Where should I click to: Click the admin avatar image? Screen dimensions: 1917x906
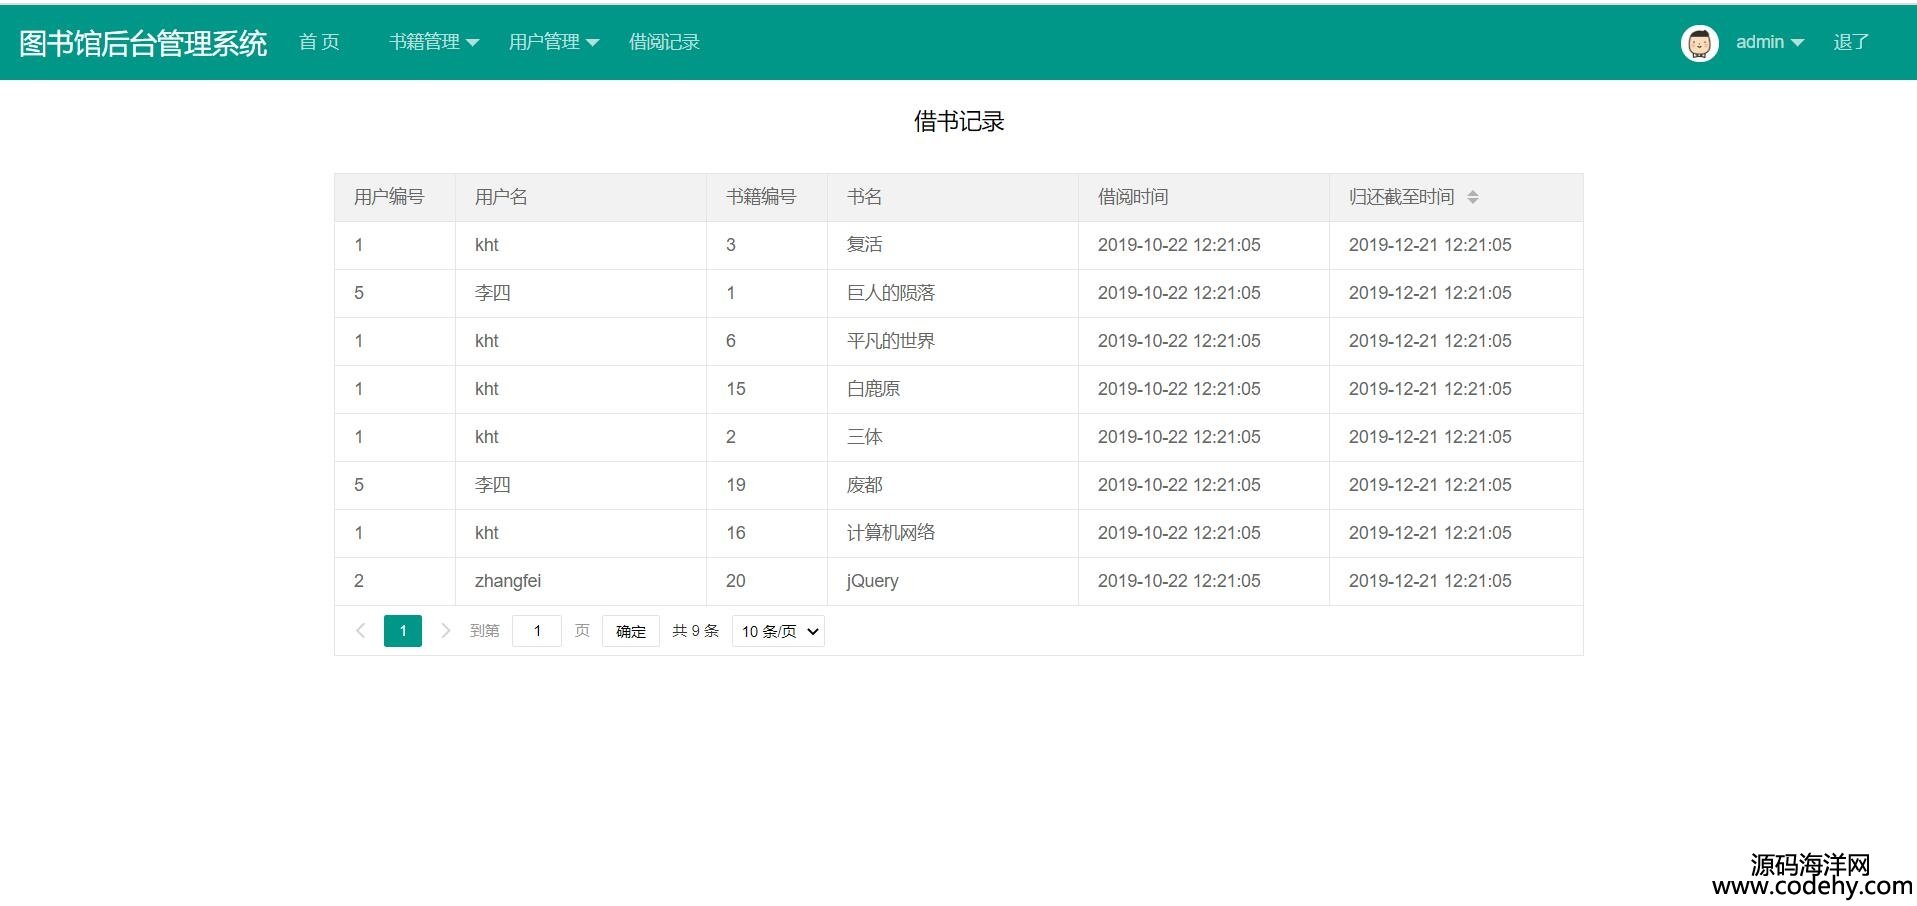(1699, 43)
